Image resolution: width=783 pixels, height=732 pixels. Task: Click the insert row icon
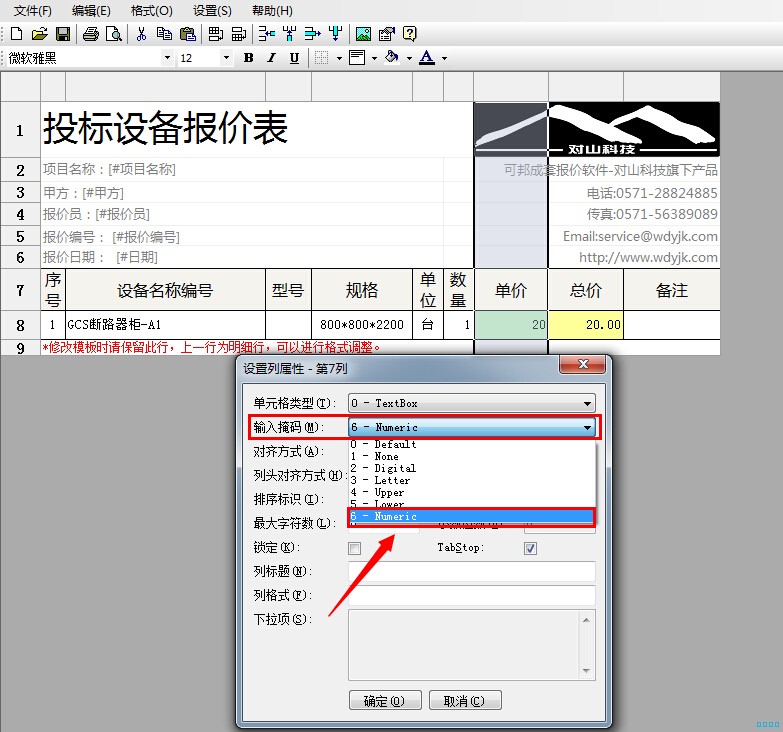(267, 34)
